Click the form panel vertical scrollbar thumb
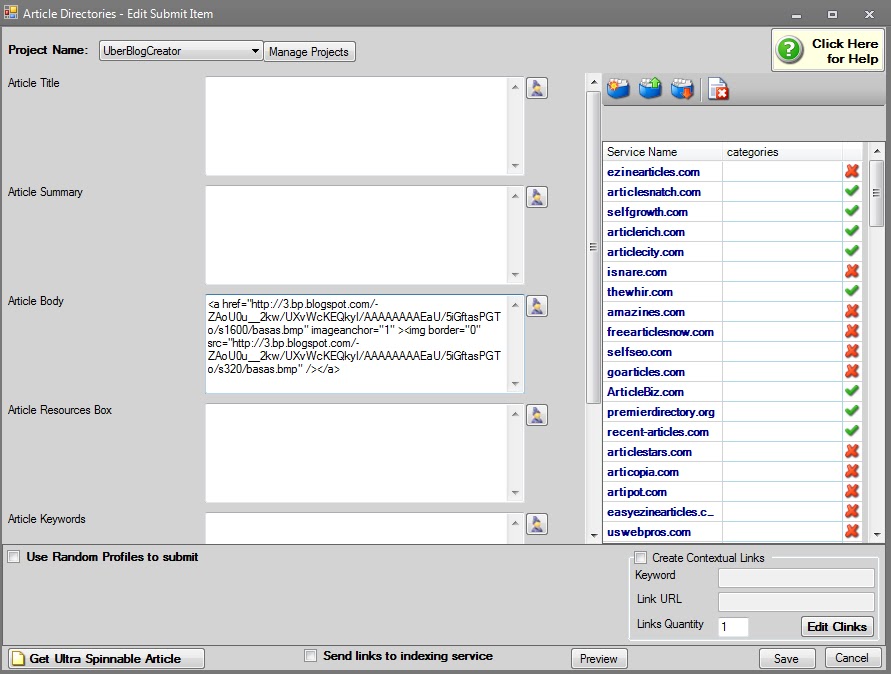The image size is (891, 674). [594, 247]
